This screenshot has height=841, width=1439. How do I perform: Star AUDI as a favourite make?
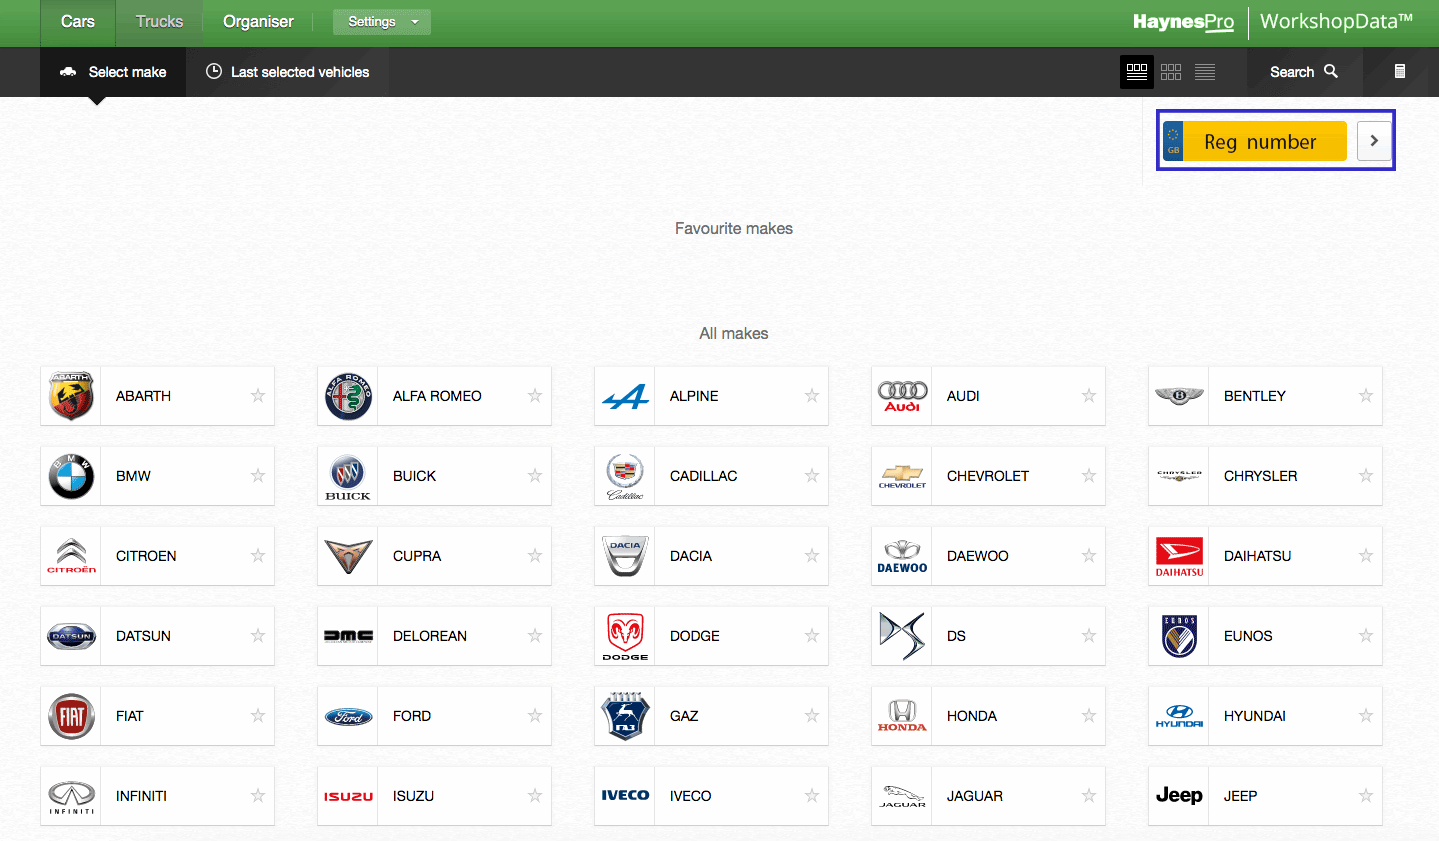pyautogui.click(x=1089, y=396)
